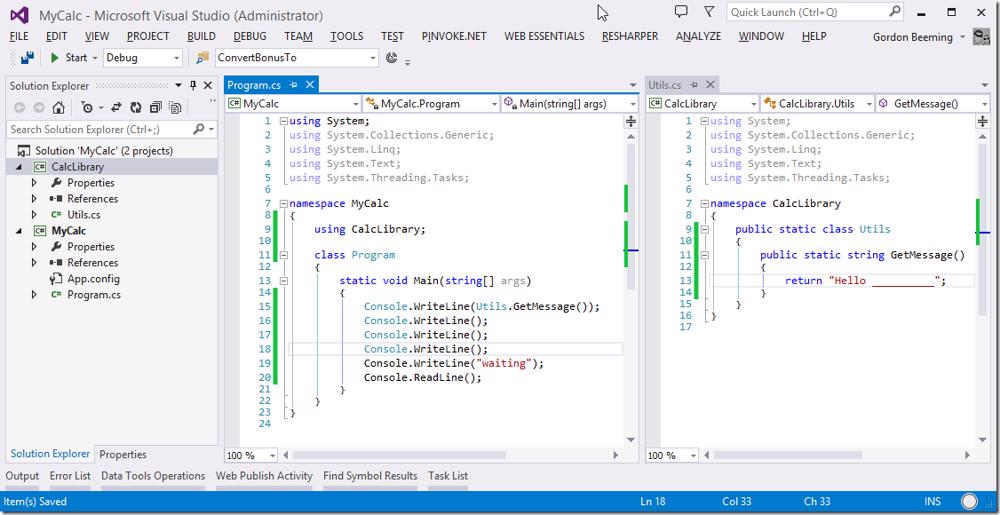Open the RESHARPER menu
Screen dimensions: 1000x515
[629, 36]
